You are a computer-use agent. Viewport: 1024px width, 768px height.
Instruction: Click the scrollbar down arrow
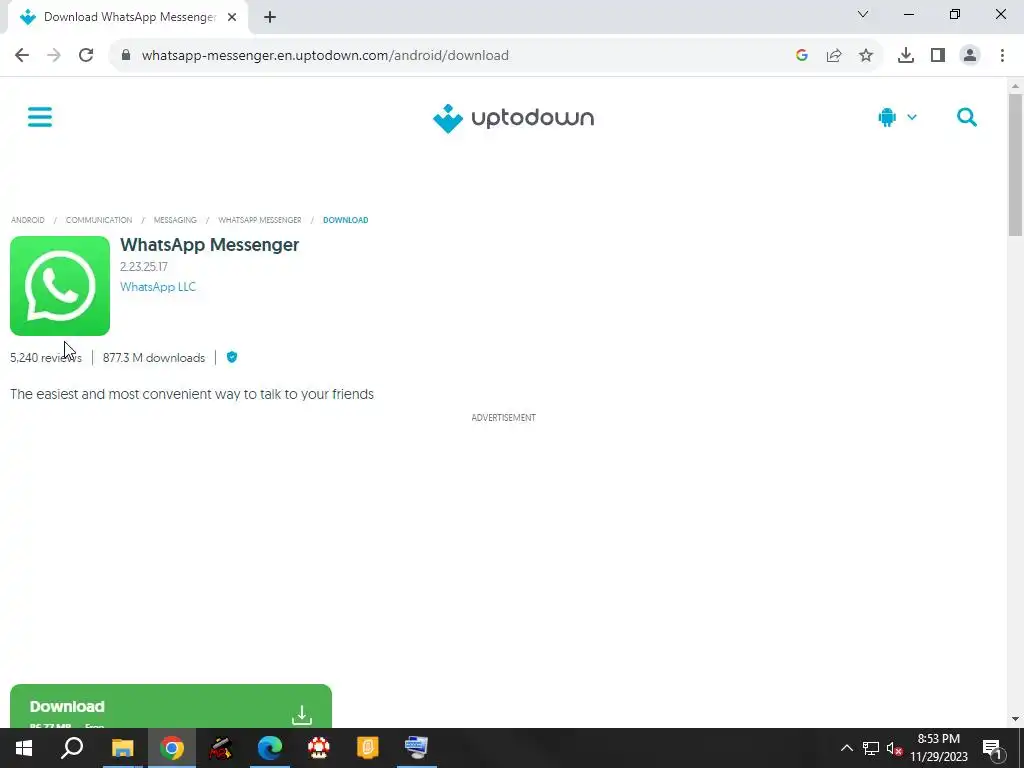(x=1015, y=719)
